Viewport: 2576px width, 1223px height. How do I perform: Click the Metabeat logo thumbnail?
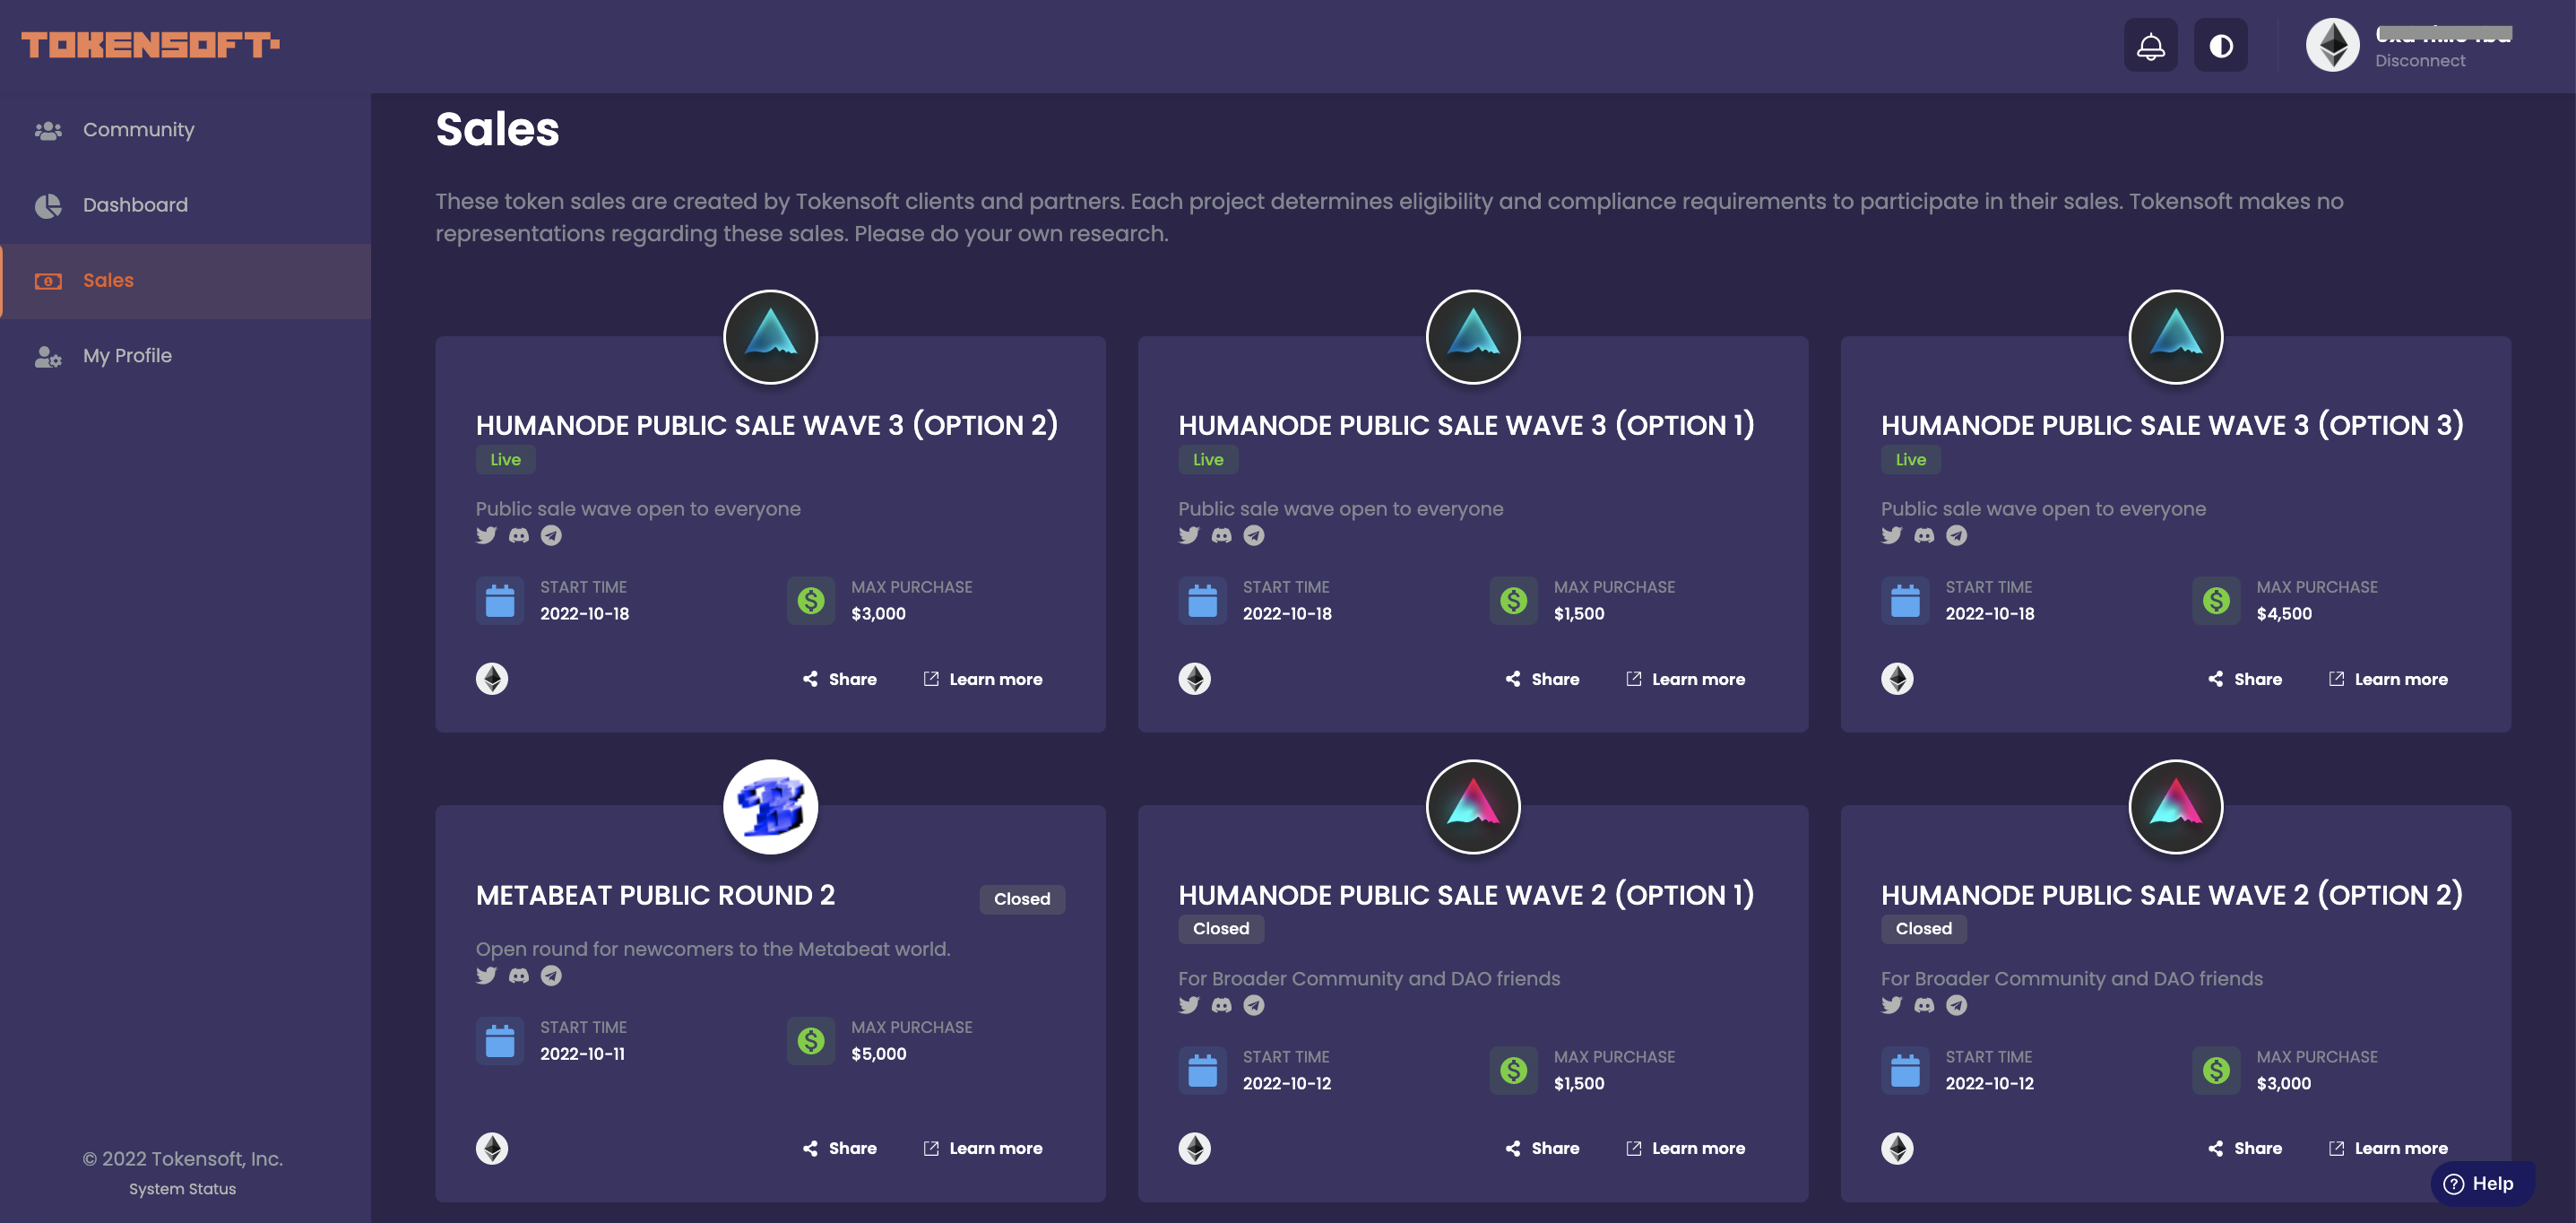(770, 807)
